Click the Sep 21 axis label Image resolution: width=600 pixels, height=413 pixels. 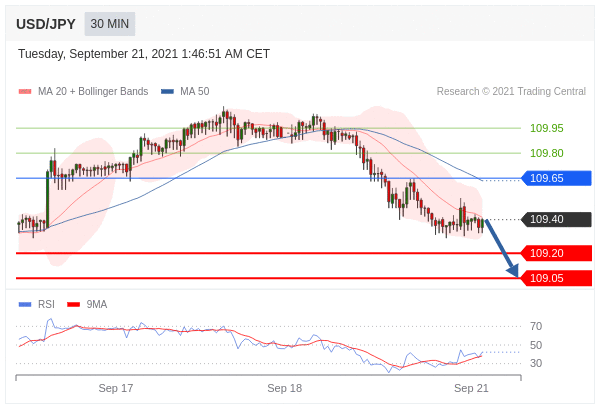[x=471, y=388]
